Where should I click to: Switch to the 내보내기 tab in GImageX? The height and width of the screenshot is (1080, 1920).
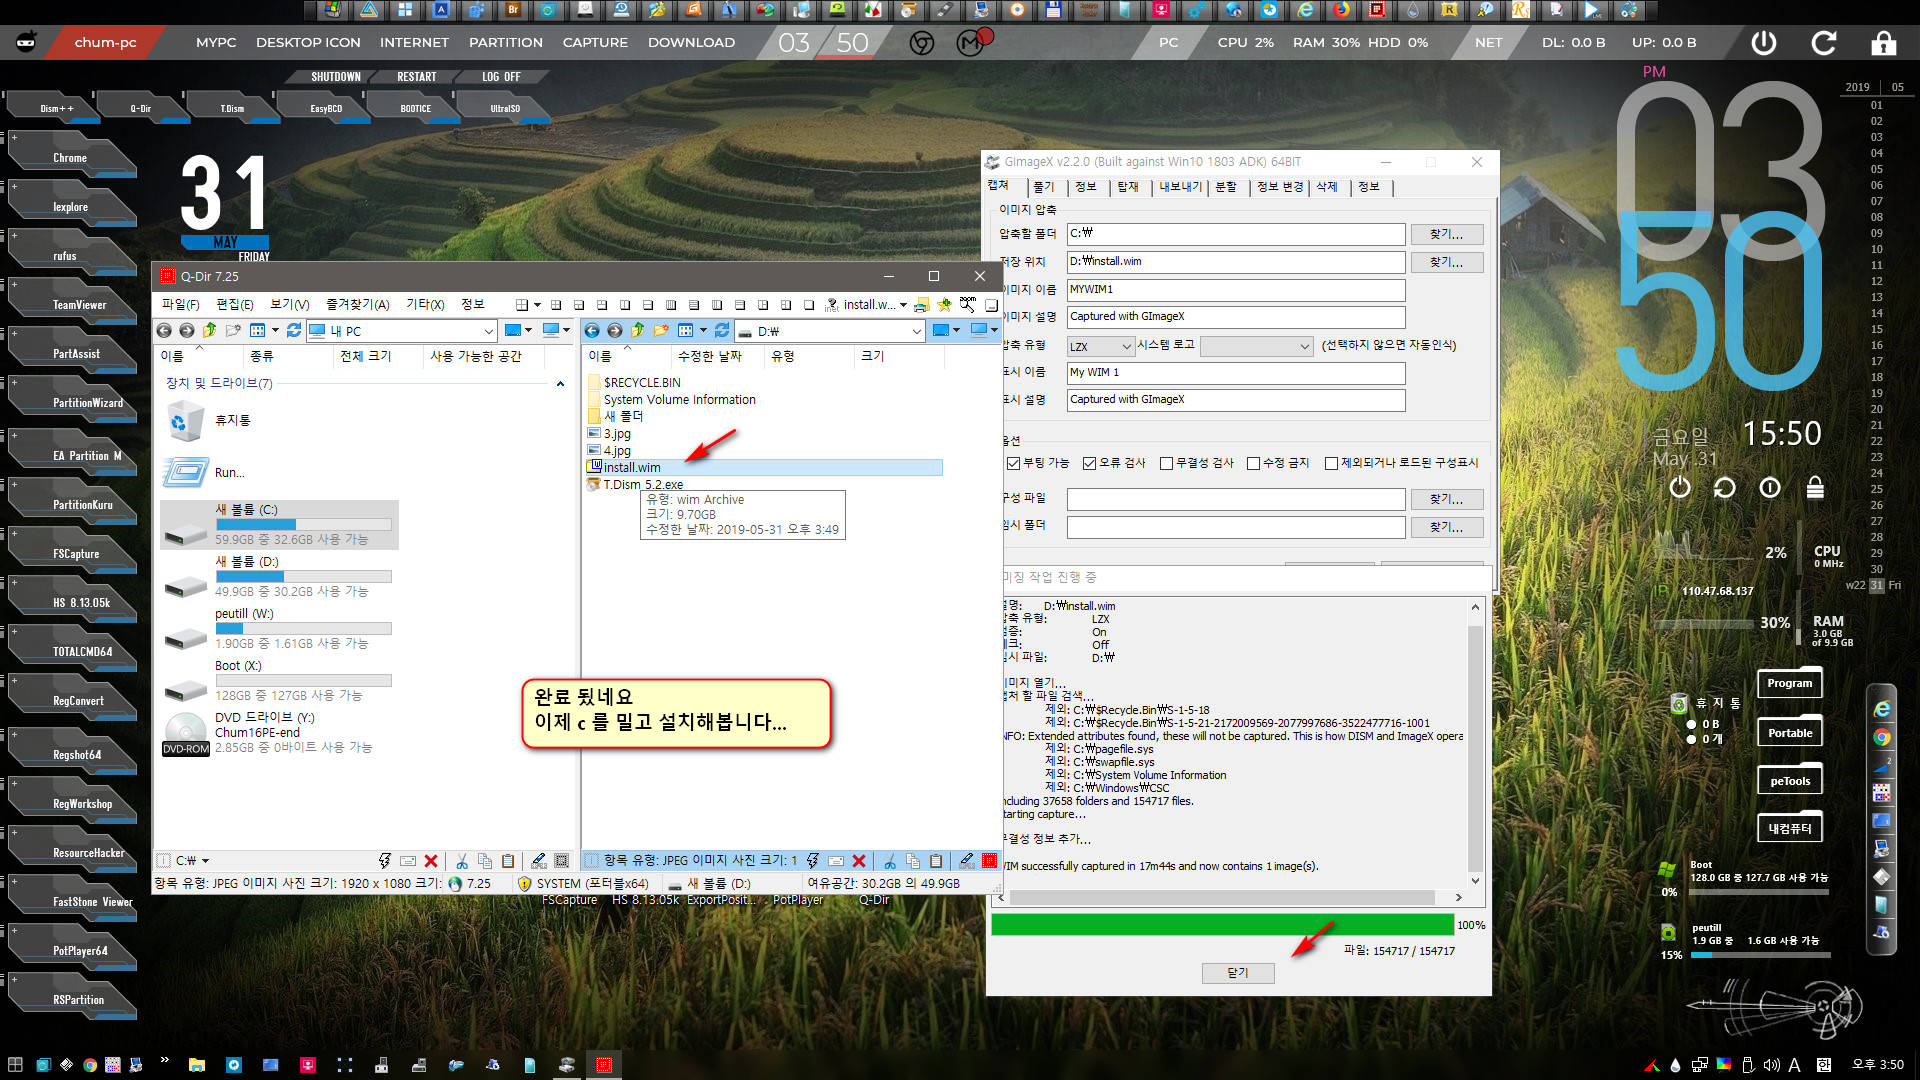[1180, 187]
